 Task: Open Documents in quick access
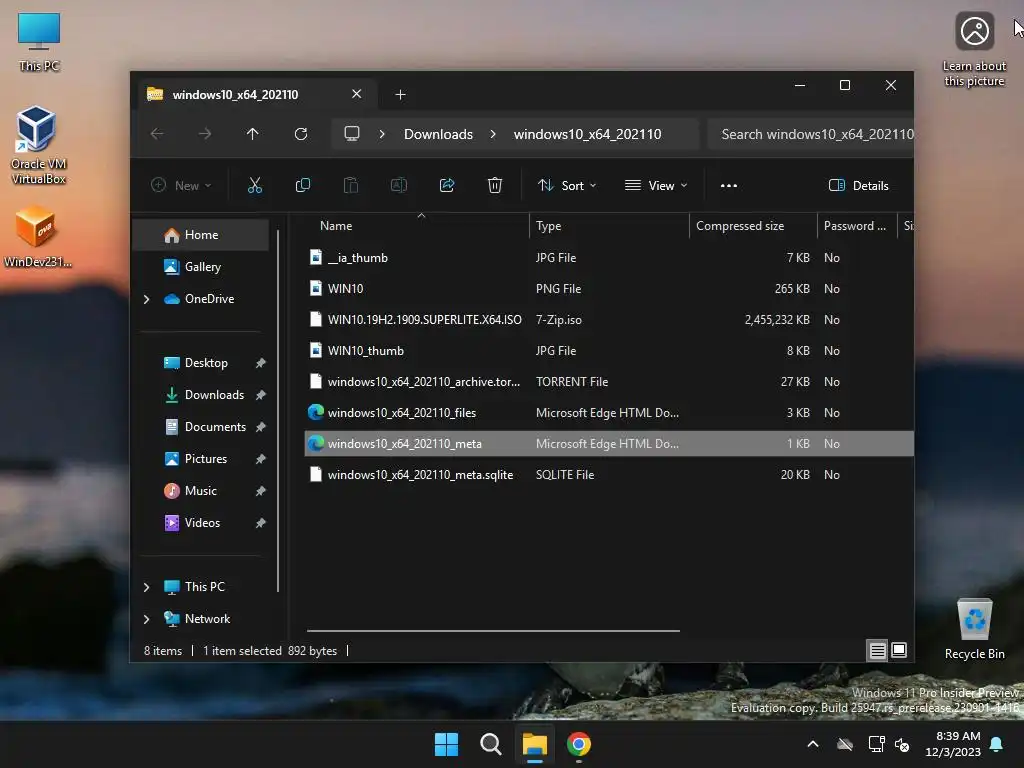click(200, 426)
